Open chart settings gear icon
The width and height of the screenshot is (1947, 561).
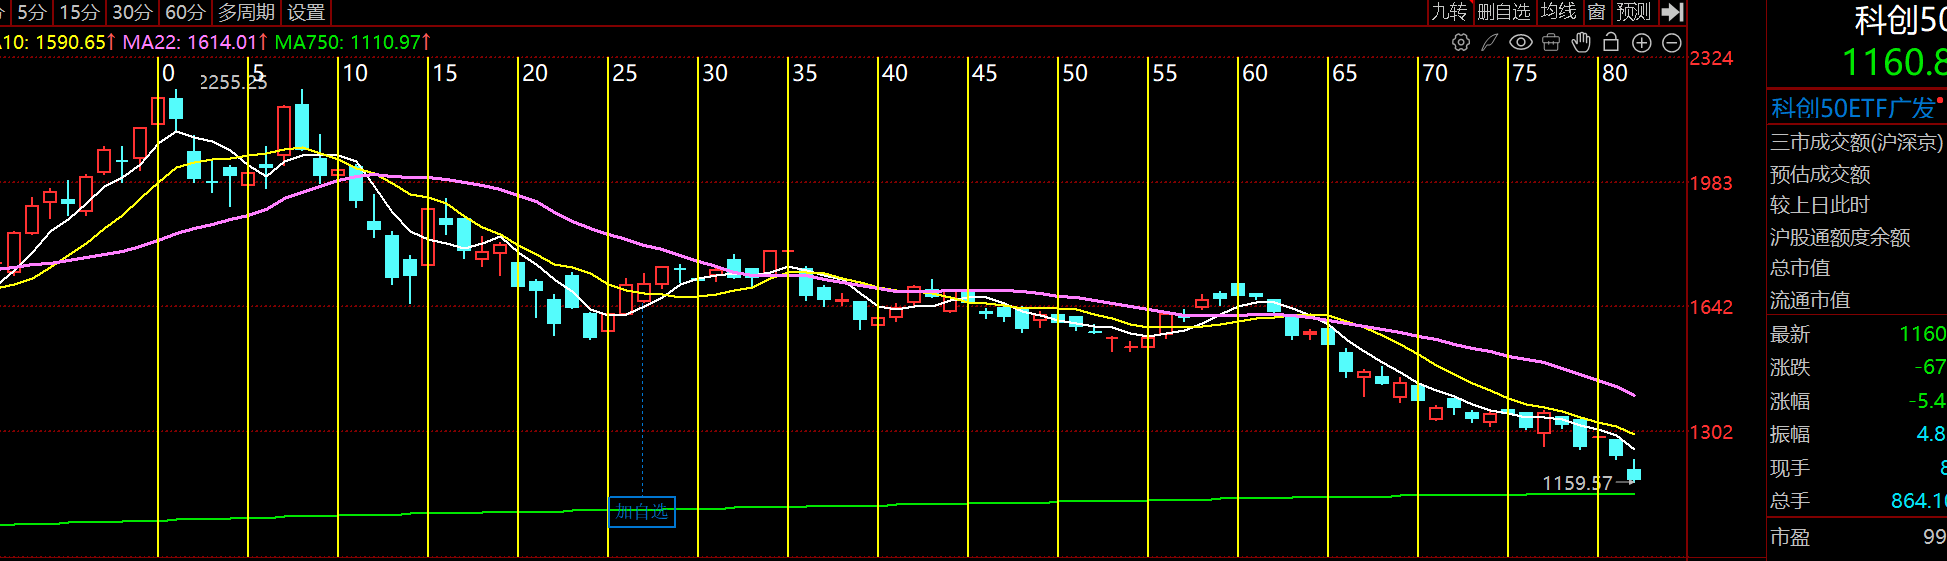tap(1461, 42)
